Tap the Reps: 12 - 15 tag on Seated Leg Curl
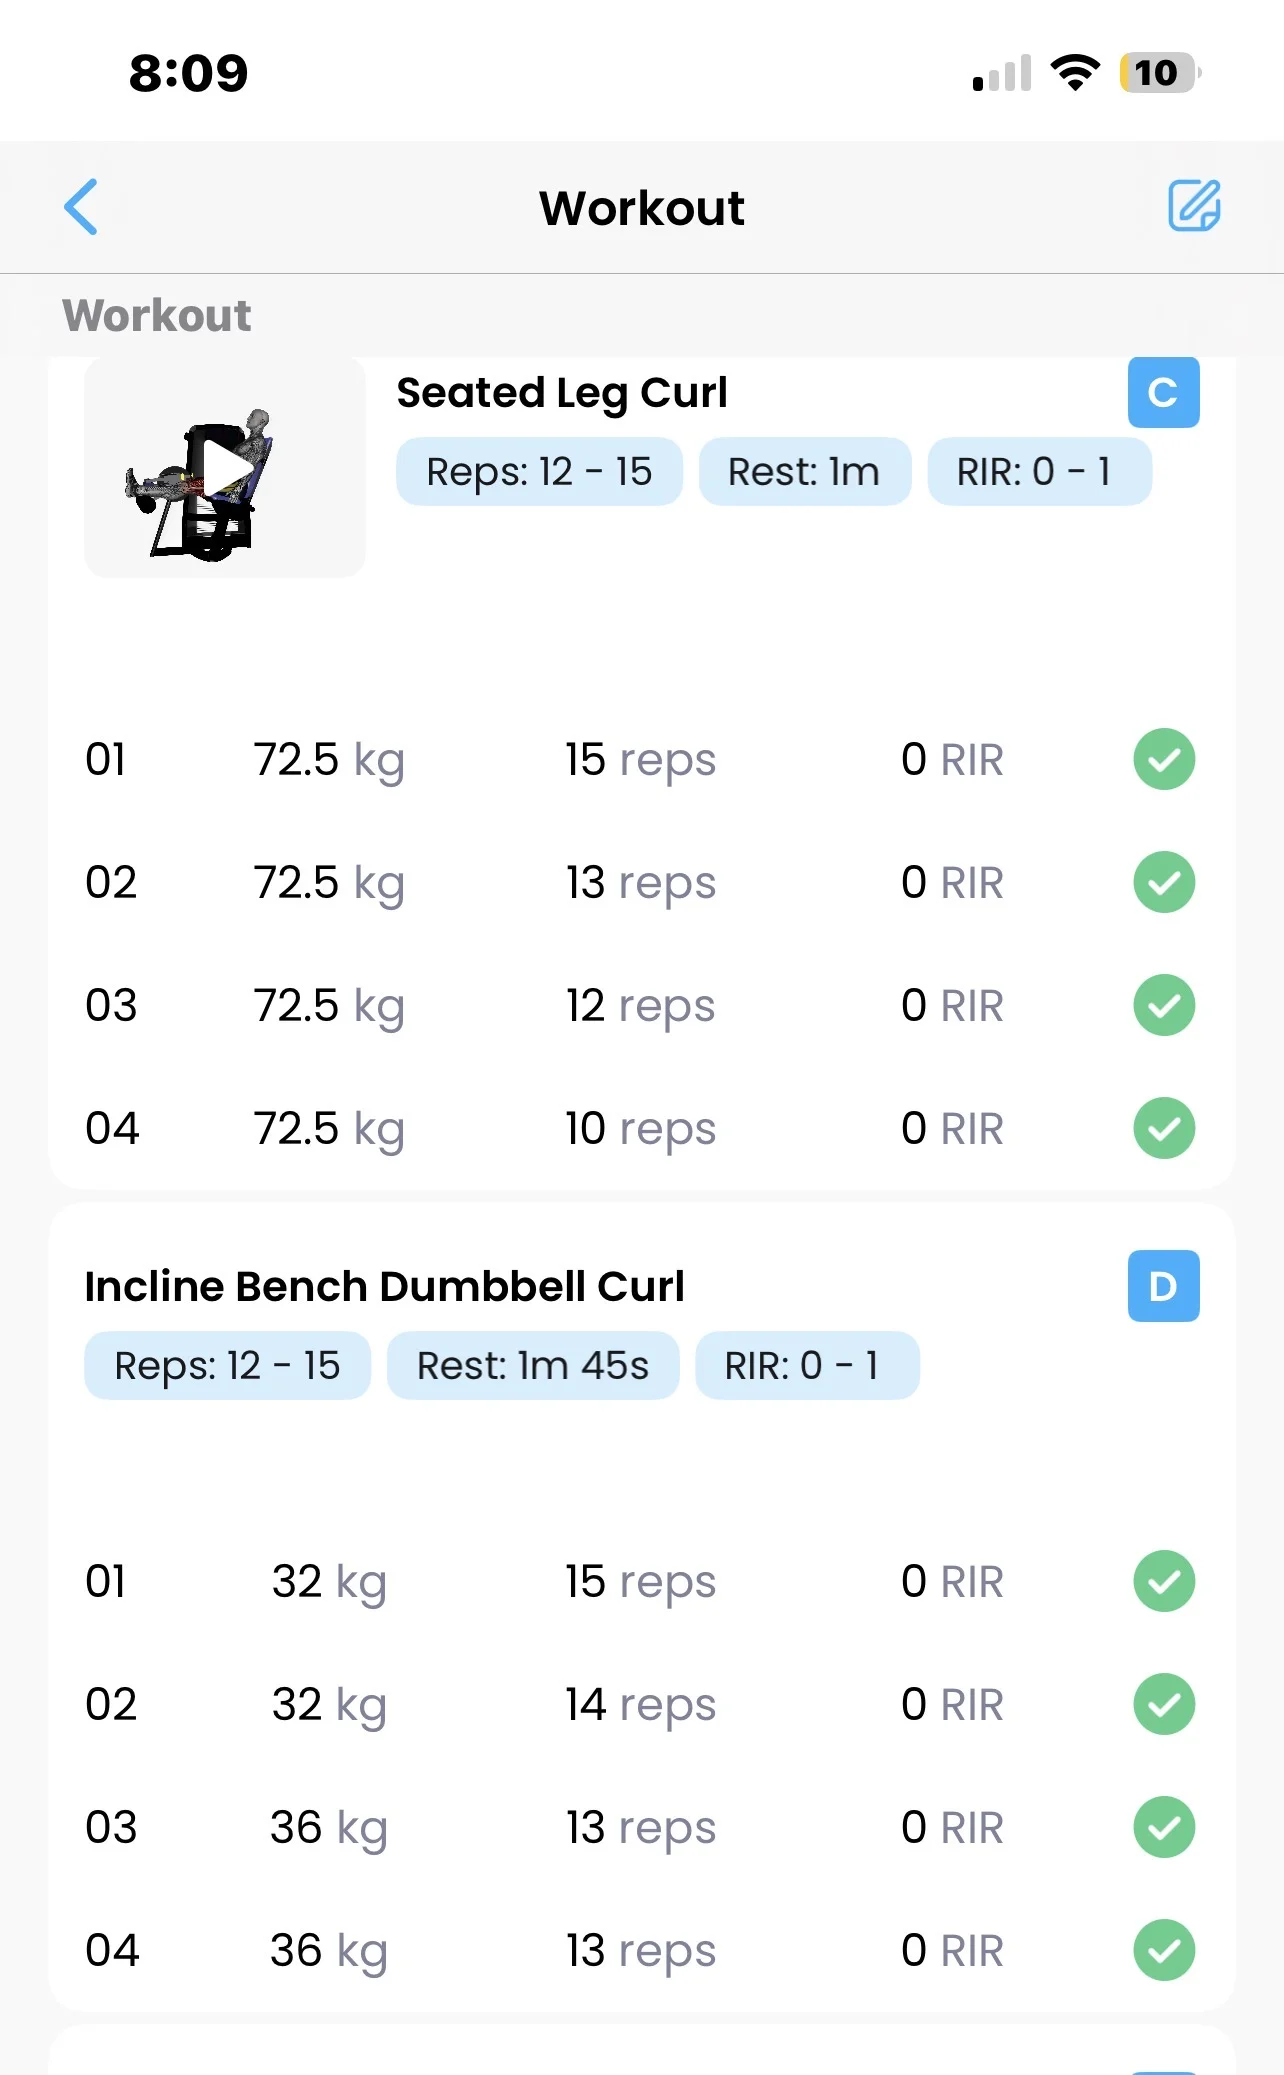The height and width of the screenshot is (2075, 1284). [x=539, y=472]
